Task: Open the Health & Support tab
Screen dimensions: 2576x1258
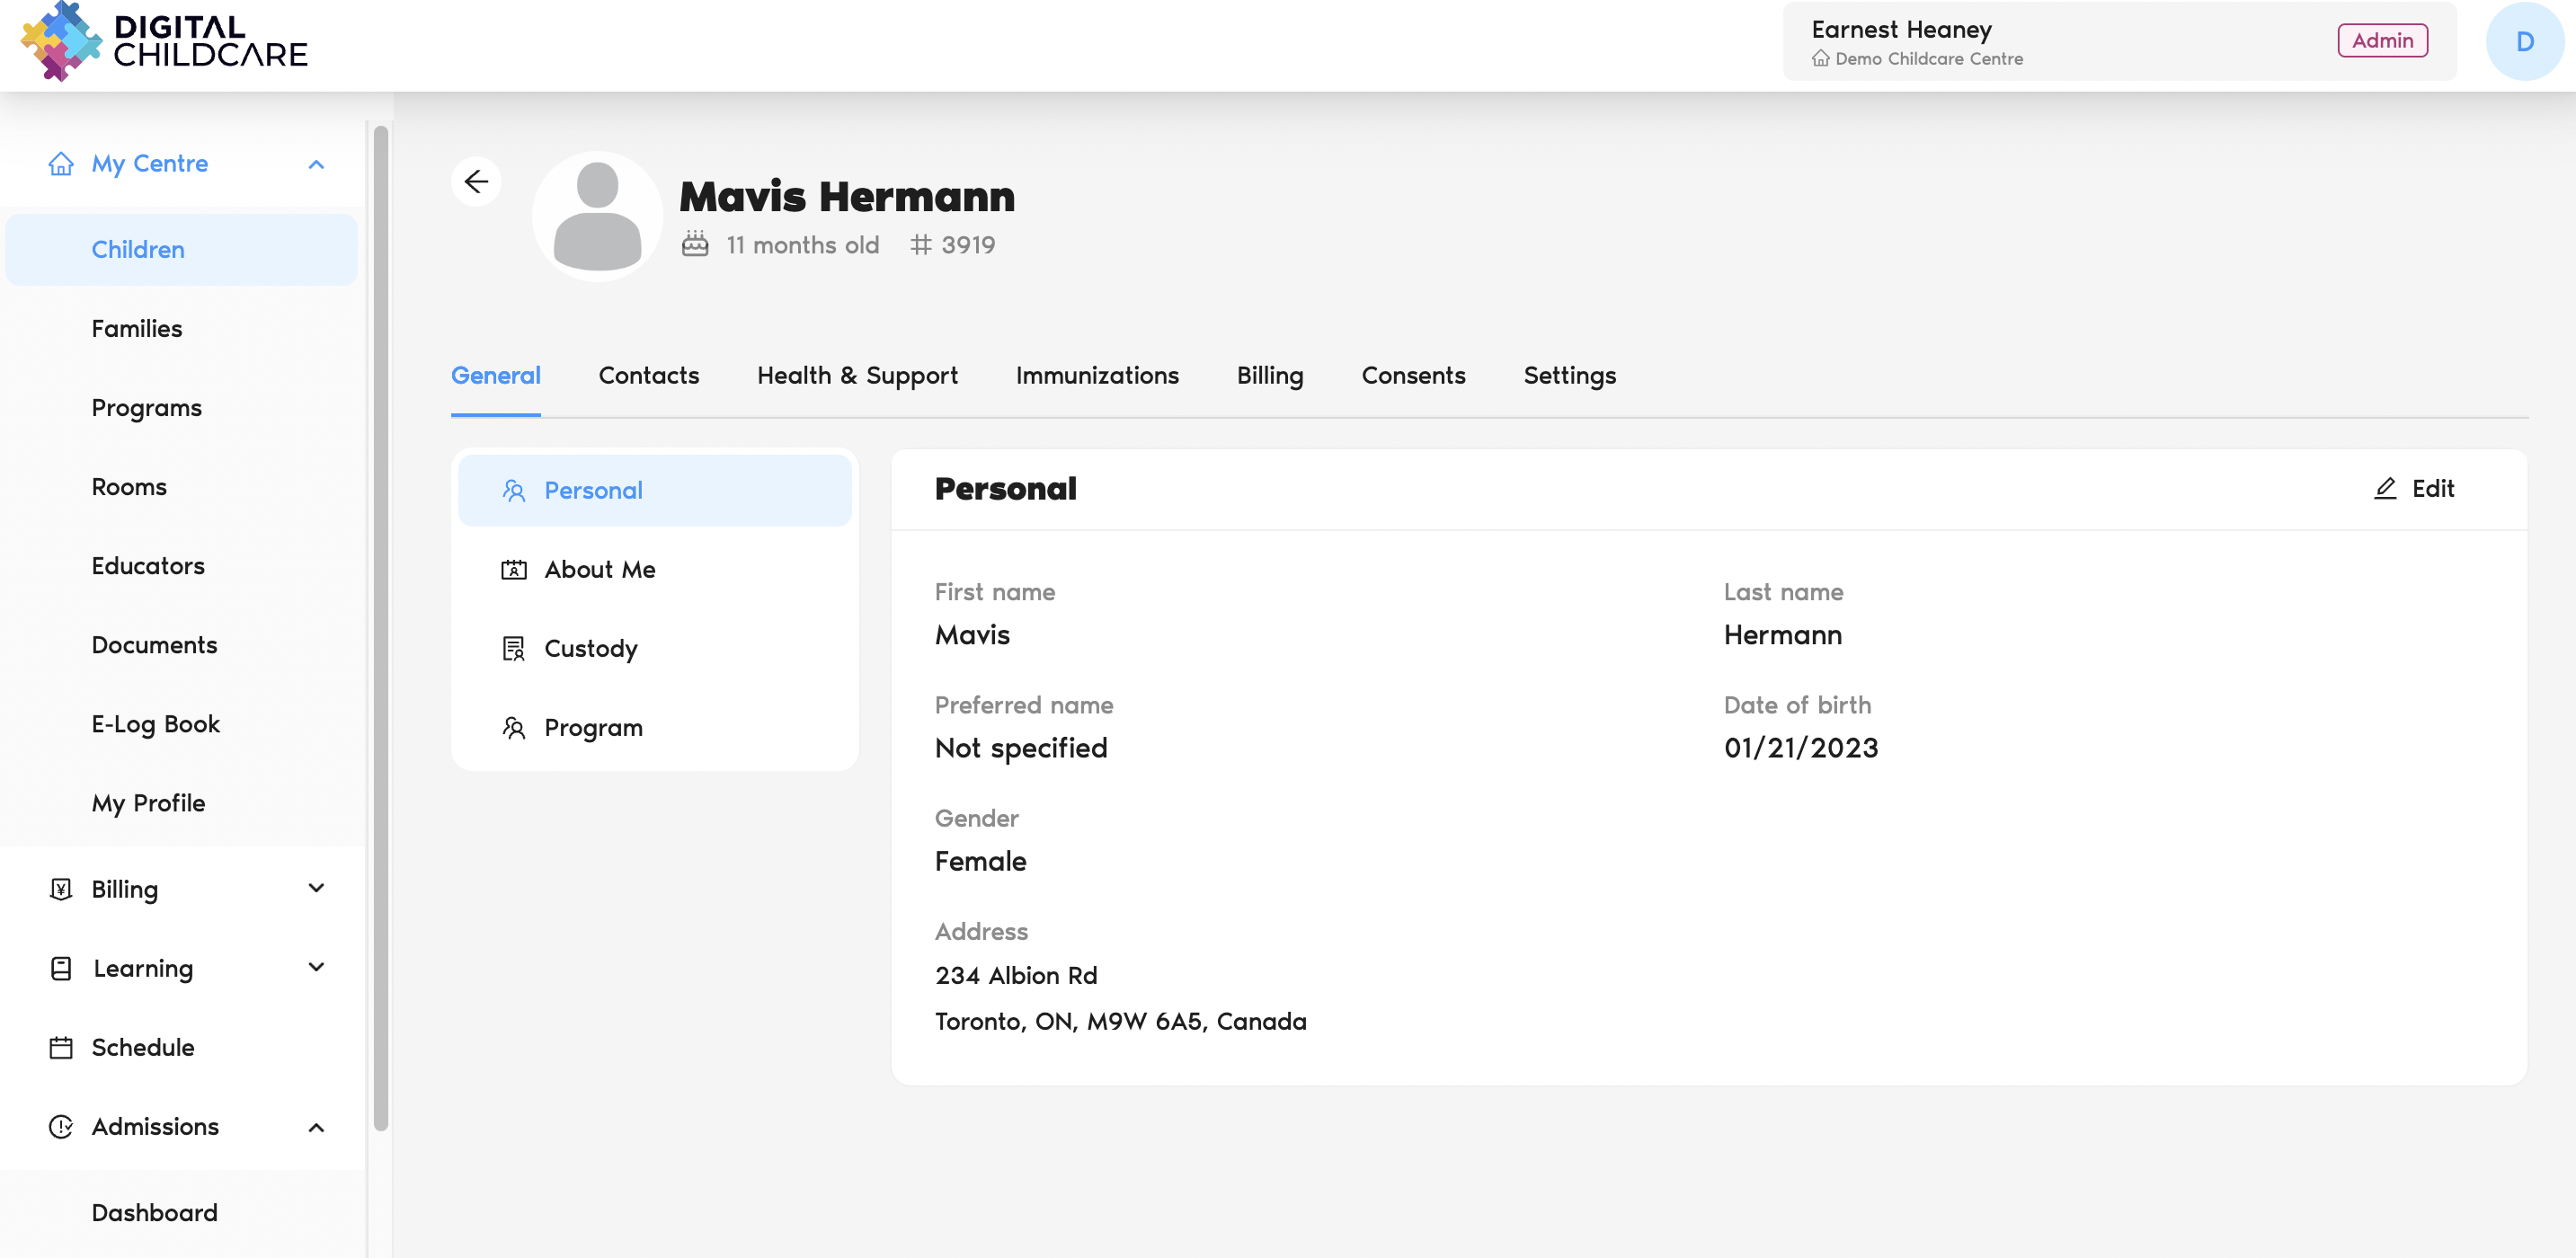Action: click(x=857, y=375)
